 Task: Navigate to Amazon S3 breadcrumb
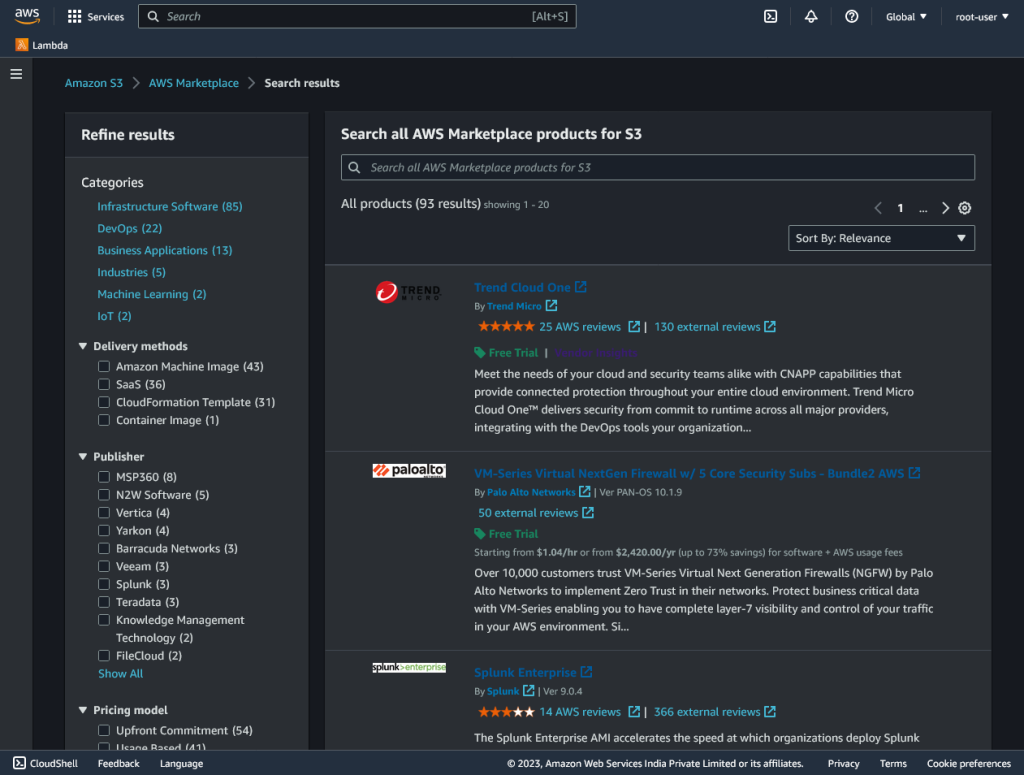click(x=93, y=83)
